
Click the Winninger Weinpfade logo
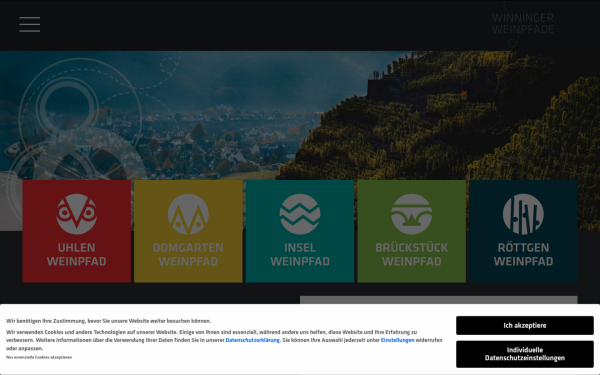pyautogui.click(x=522, y=24)
